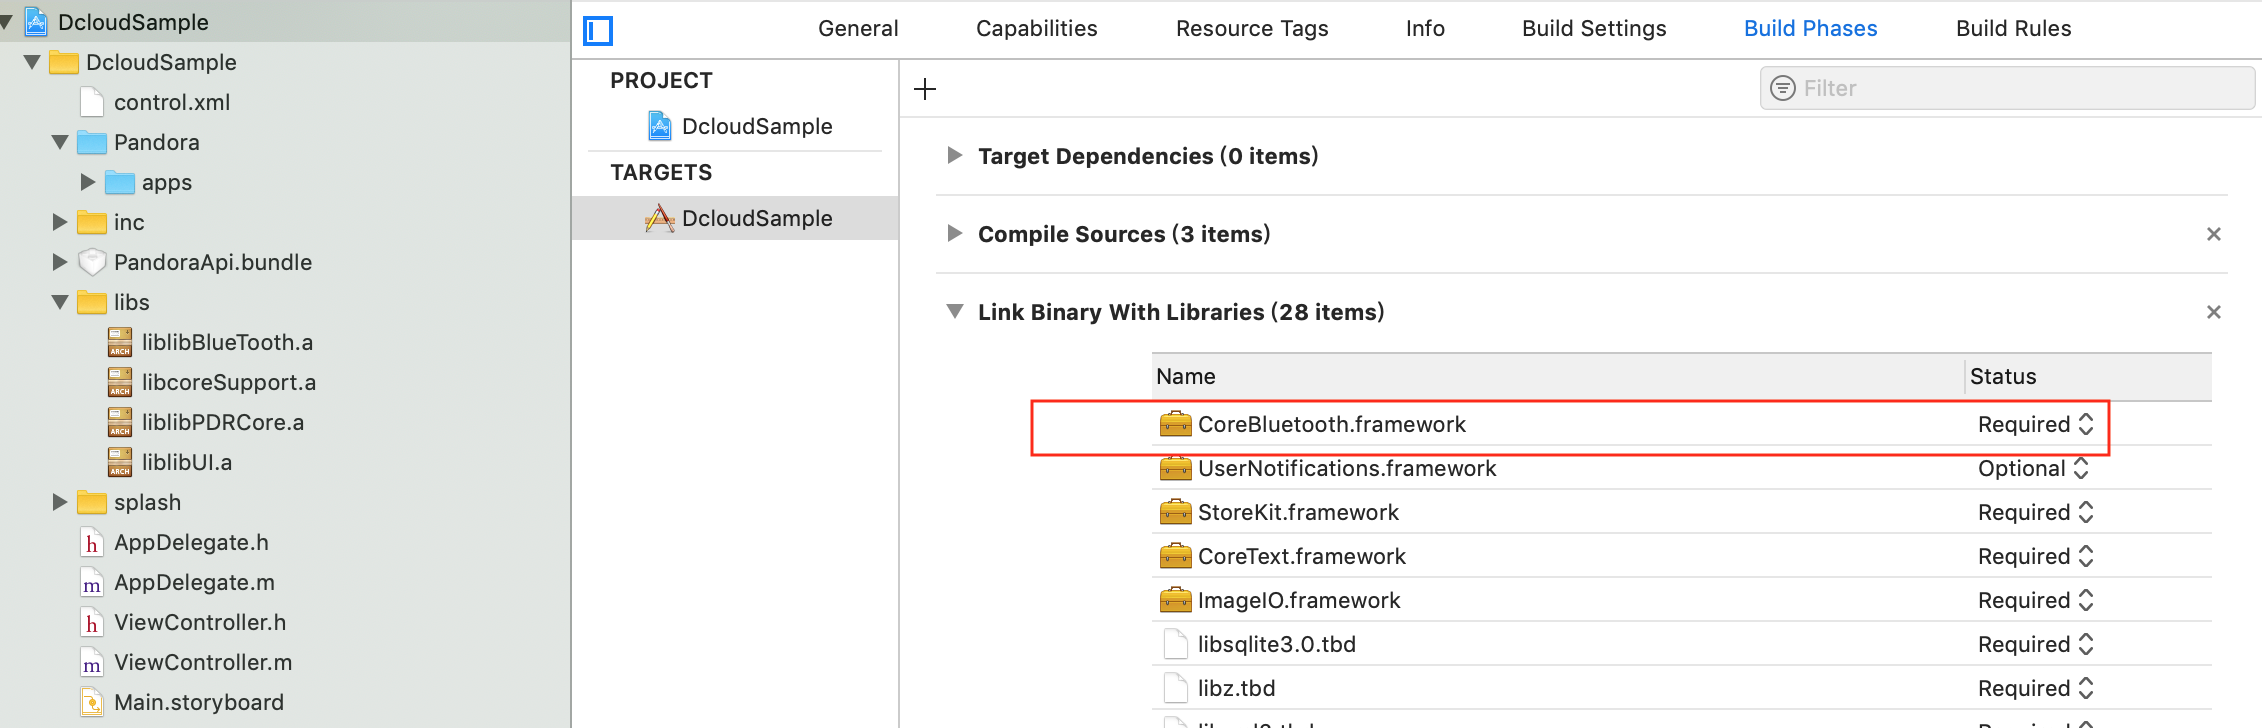Delete the Compile Sources phase
Image resolution: width=2262 pixels, height=728 pixels.
(x=2213, y=234)
